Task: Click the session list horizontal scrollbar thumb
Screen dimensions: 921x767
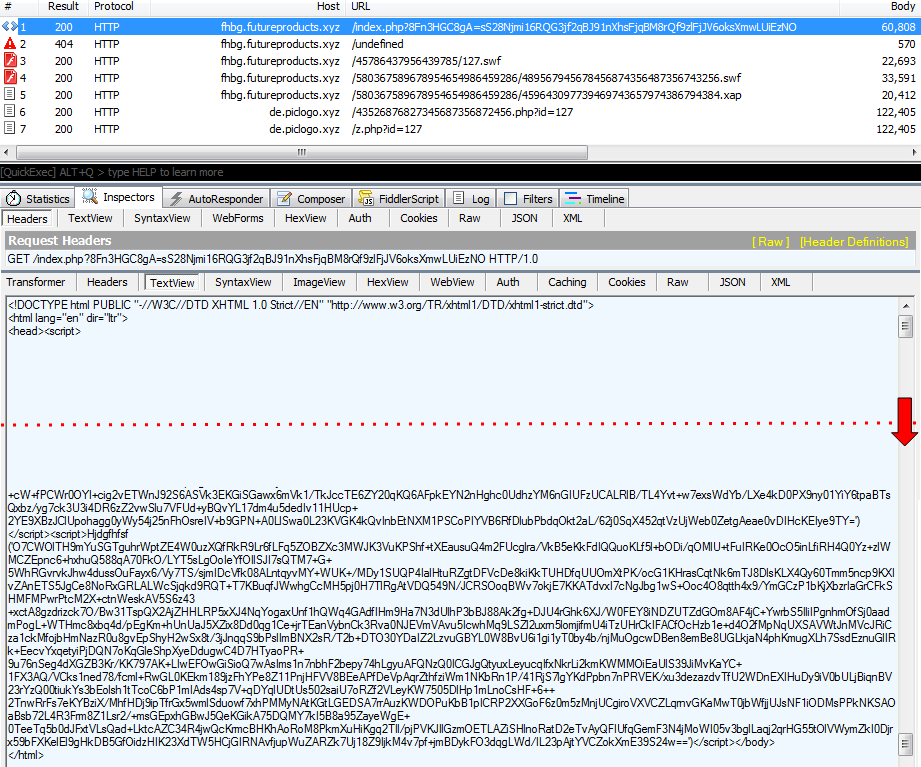Action: coord(302,152)
